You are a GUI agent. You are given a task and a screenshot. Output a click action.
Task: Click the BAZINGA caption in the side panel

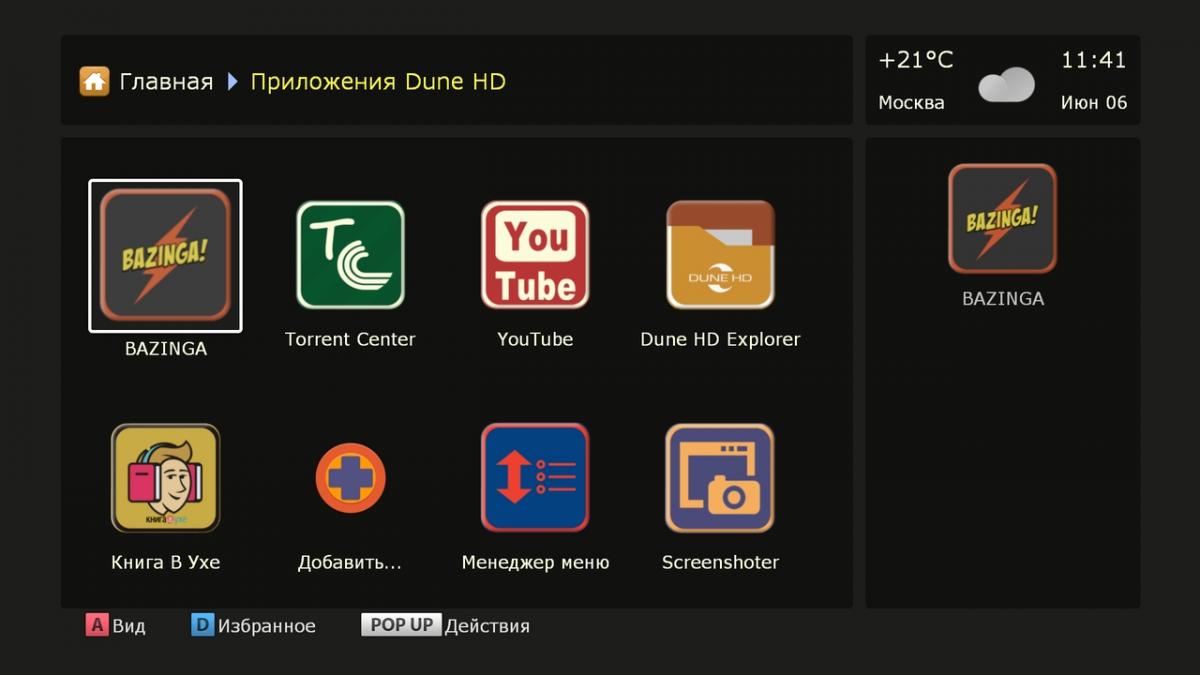(1002, 298)
